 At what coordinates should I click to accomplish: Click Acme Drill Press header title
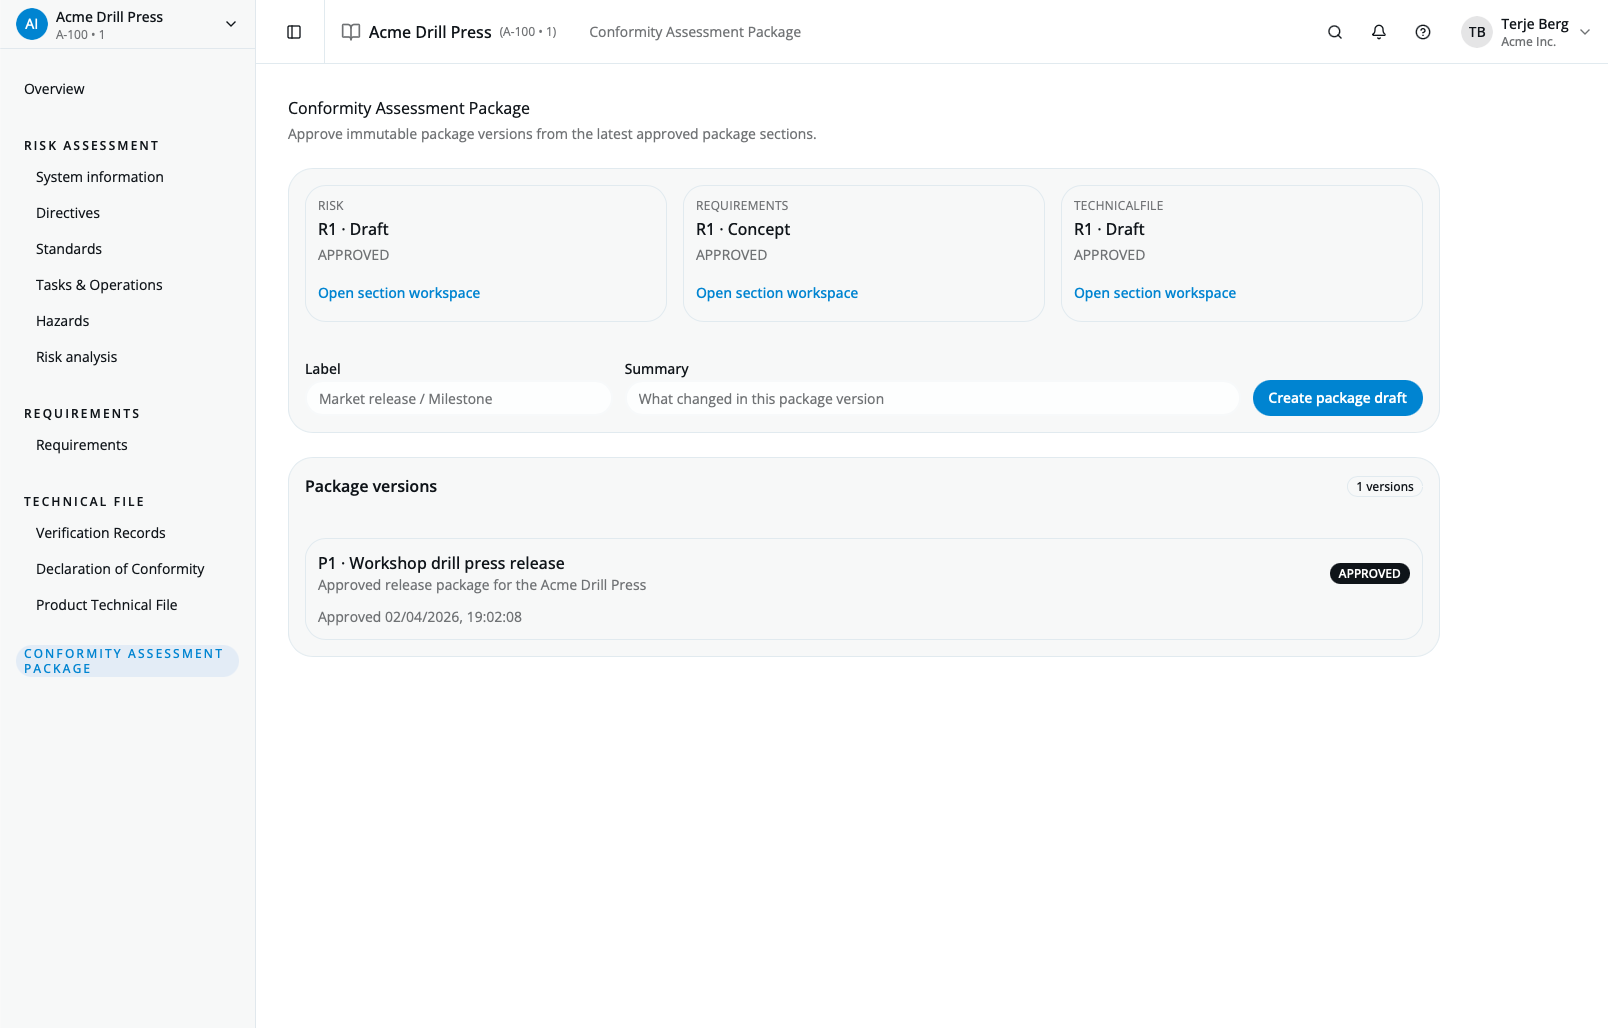430,32
